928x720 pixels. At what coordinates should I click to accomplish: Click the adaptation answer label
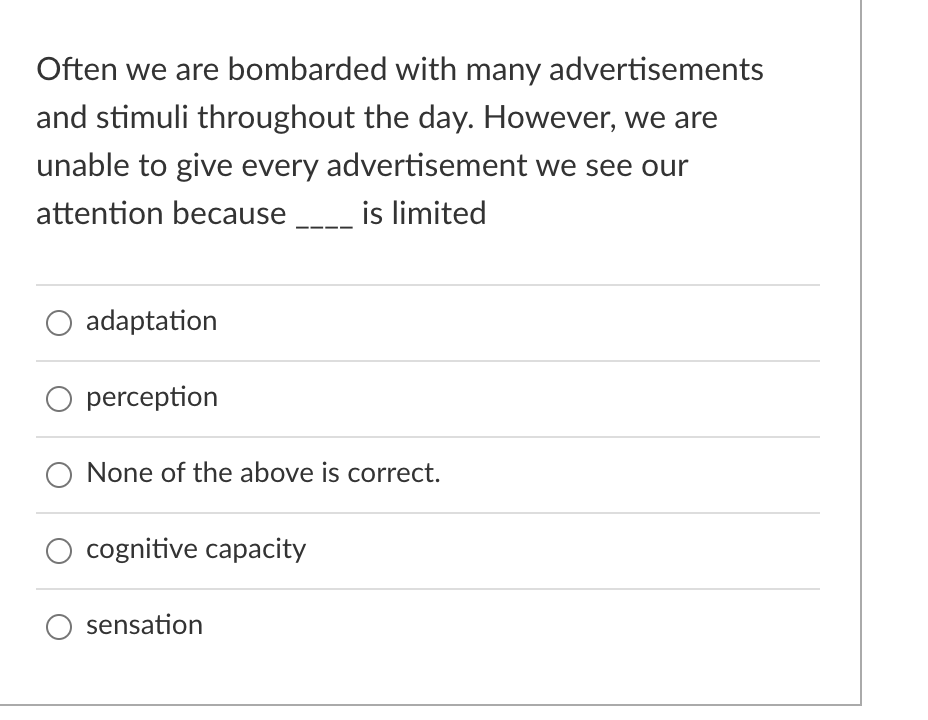[x=151, y=322]
